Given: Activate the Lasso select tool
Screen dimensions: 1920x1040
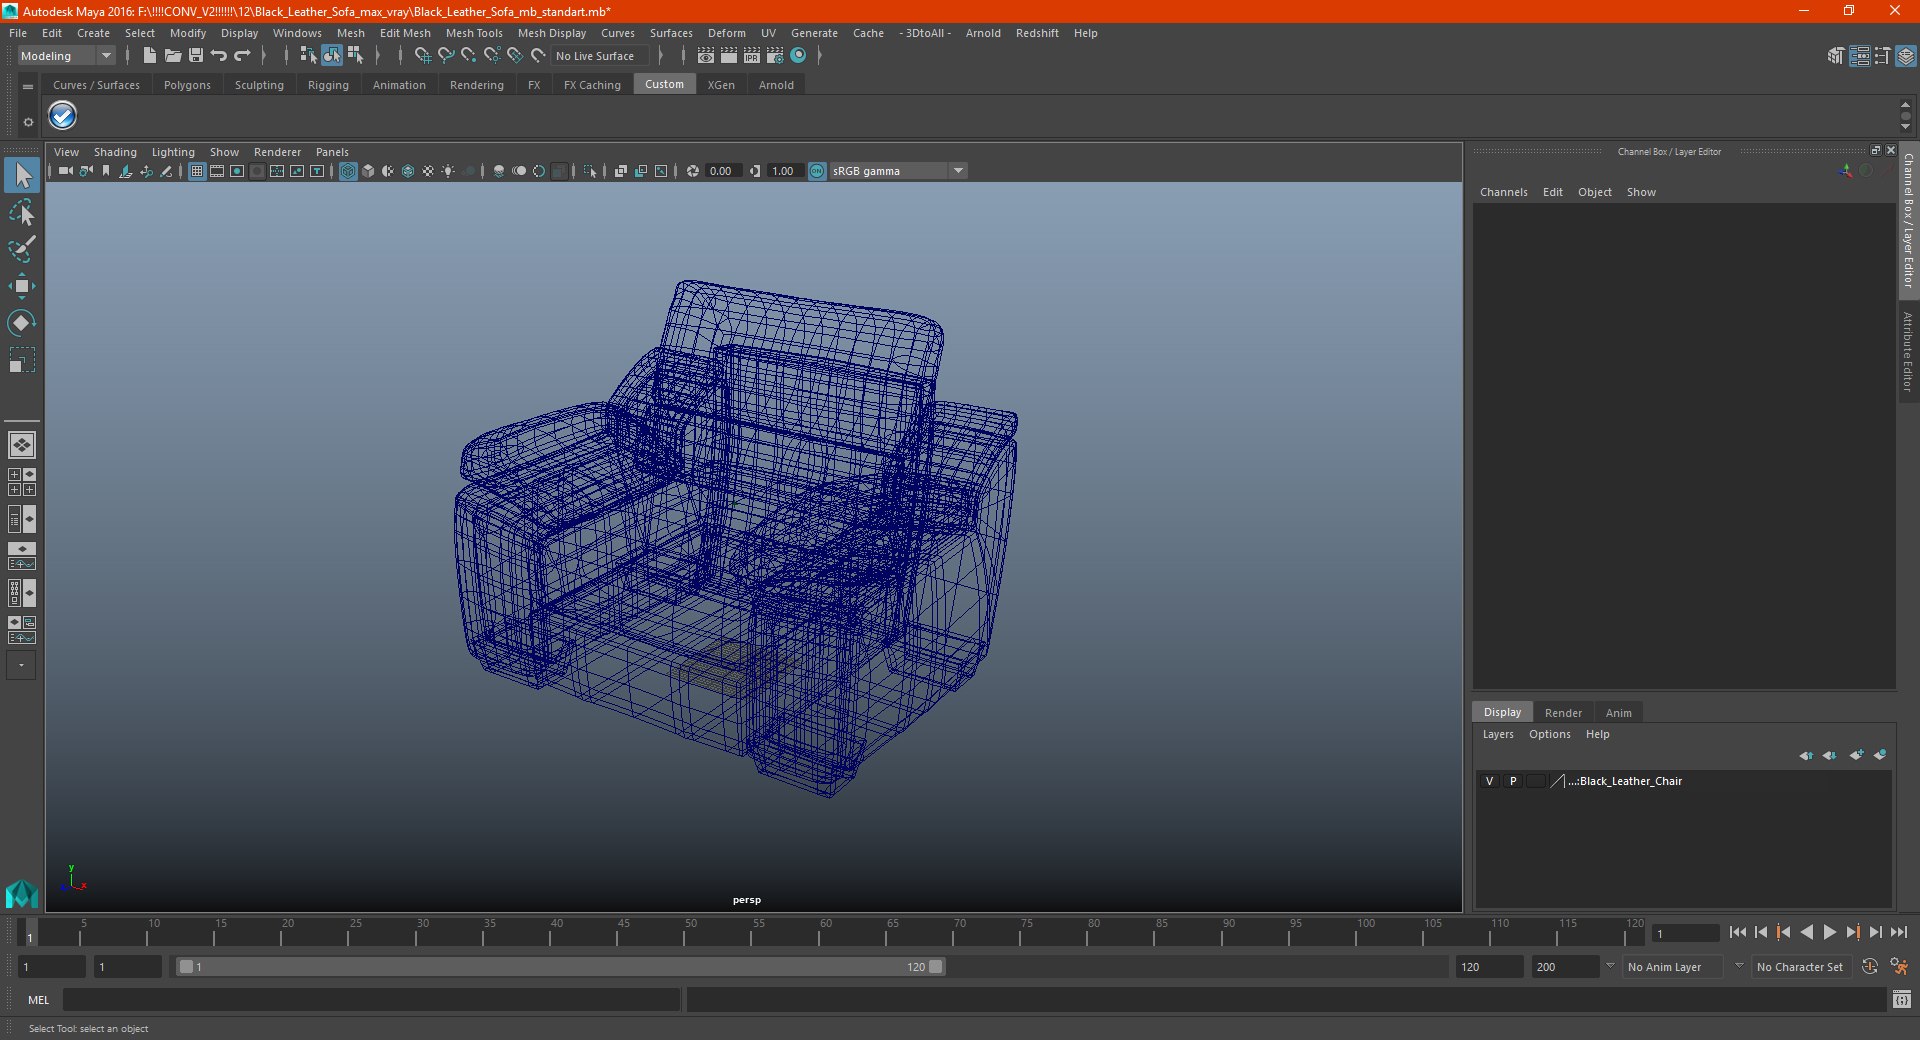Looking at the screenshot, I should [x=22, y=213].
